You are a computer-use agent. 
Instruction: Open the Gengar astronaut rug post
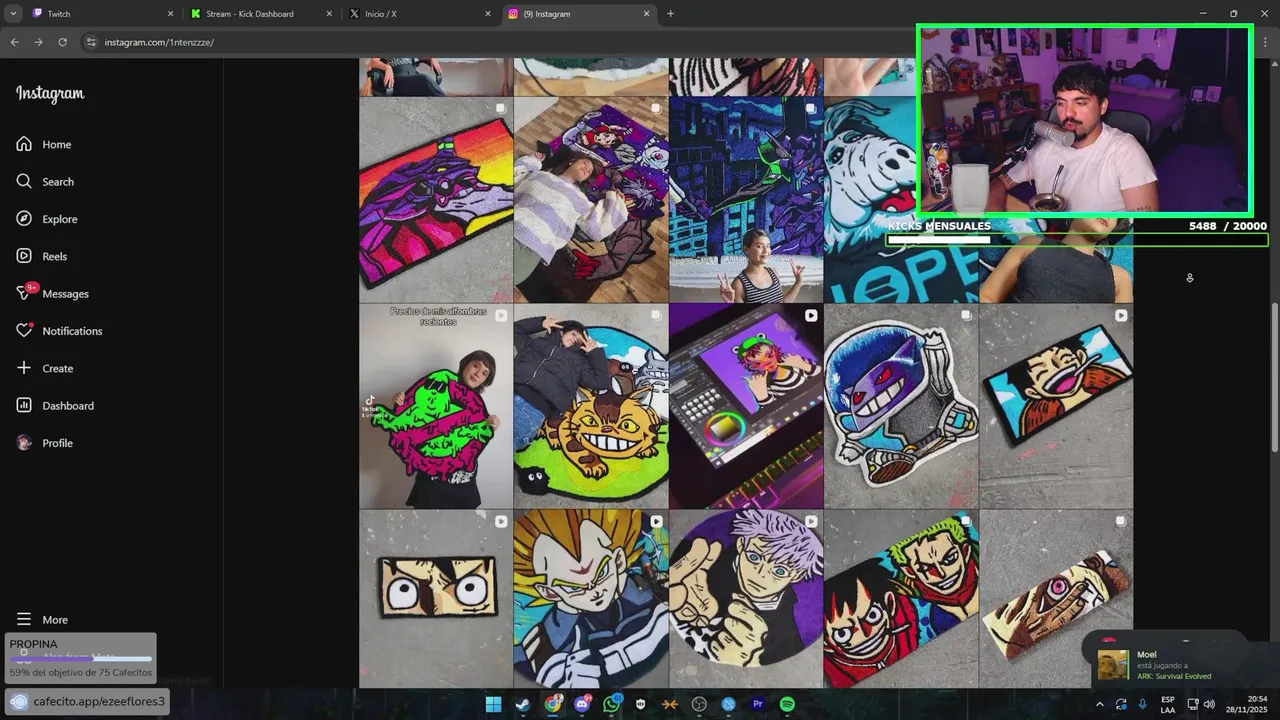click(901, 406)
